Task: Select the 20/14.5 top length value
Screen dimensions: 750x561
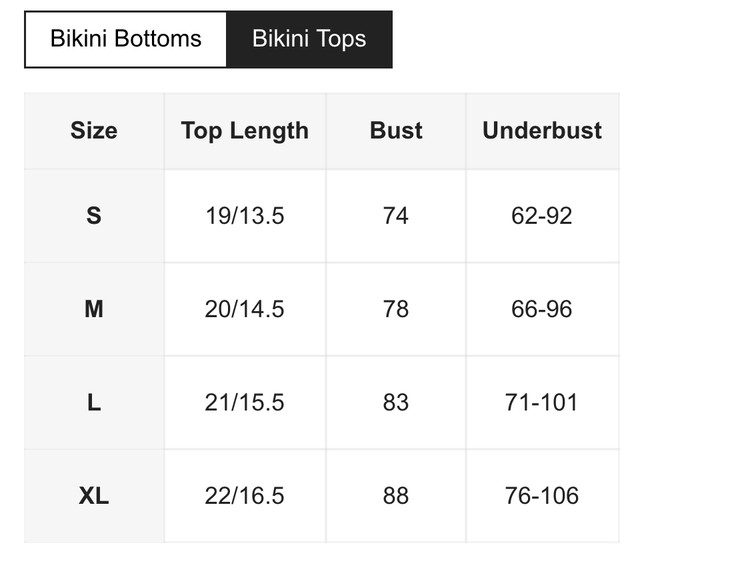Action: [x=245, y=309]
